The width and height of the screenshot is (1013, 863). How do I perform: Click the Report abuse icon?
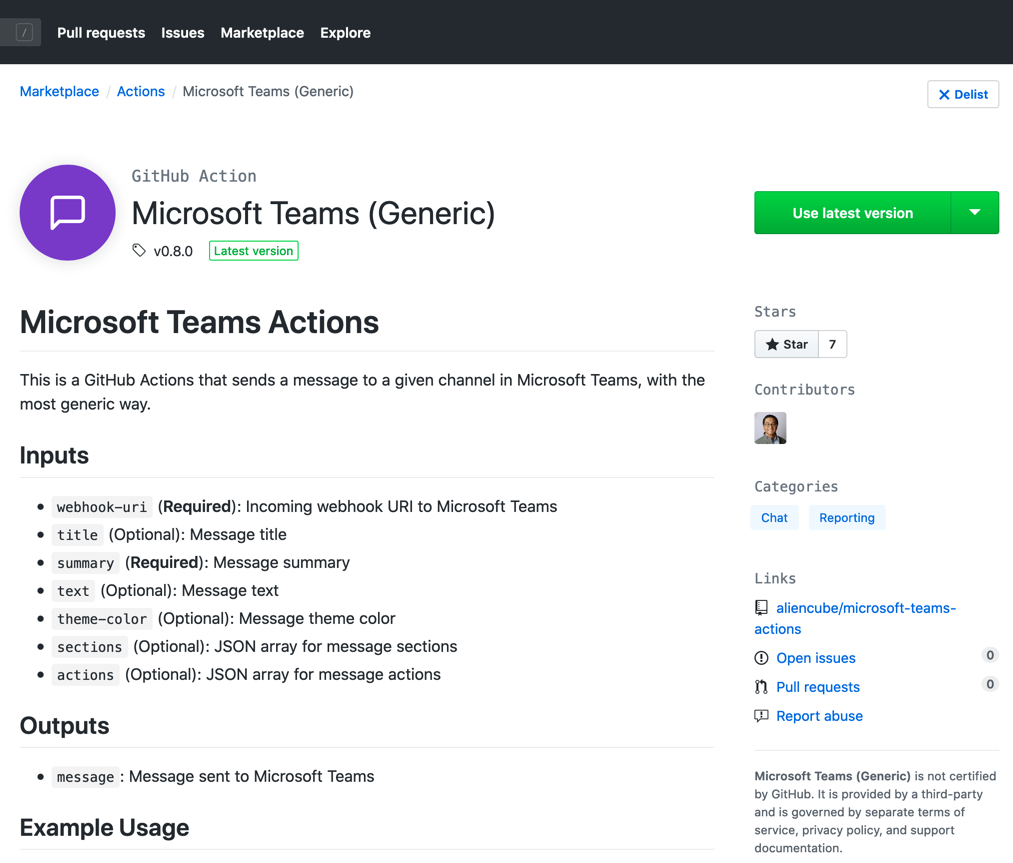(x=762, y=716)
